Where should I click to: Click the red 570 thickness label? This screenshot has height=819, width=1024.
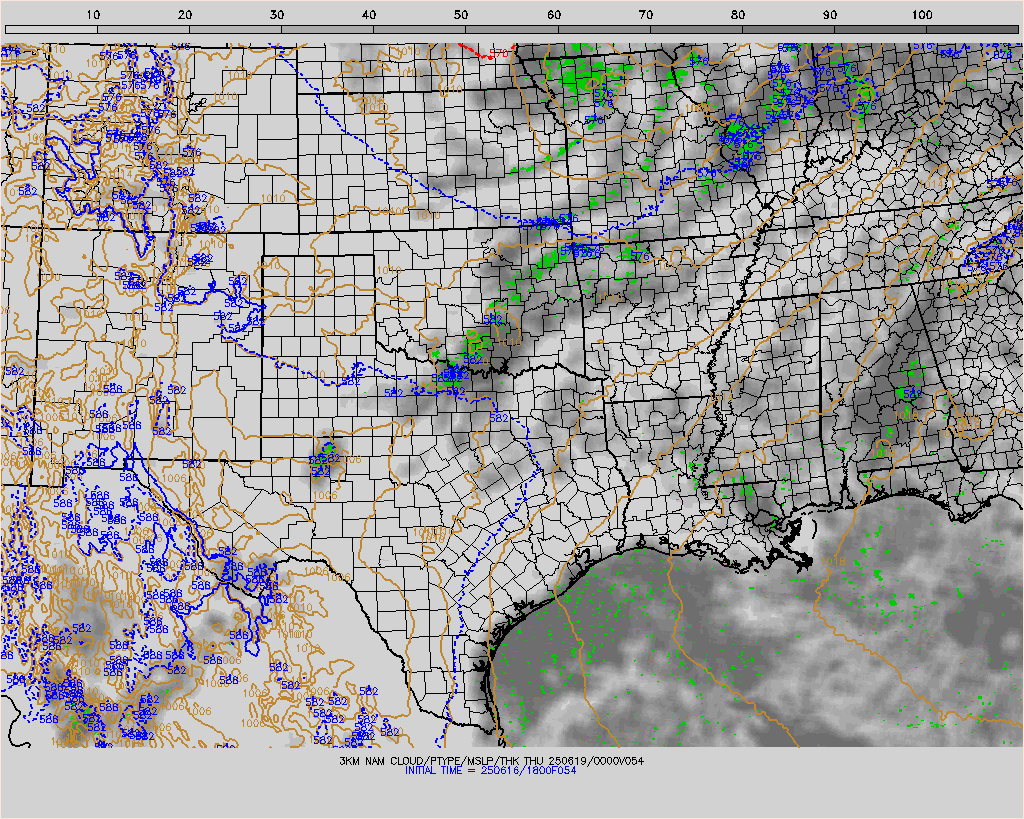pyautogui.click(x=498, y=53)
